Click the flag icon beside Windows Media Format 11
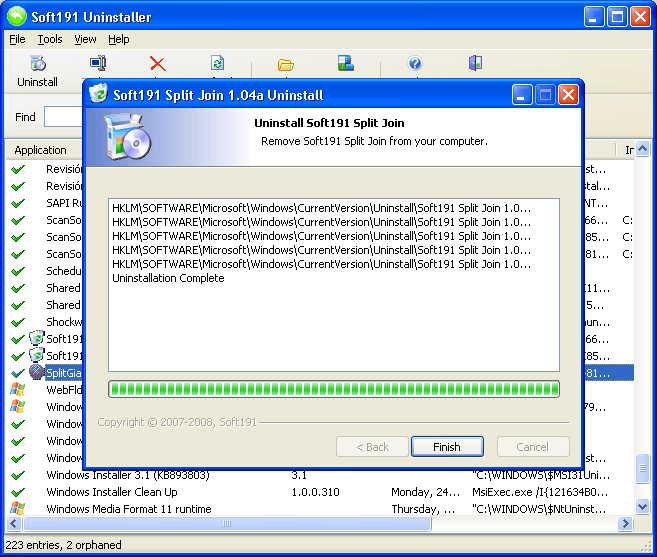The image size is (657, 557). (18, 508)
